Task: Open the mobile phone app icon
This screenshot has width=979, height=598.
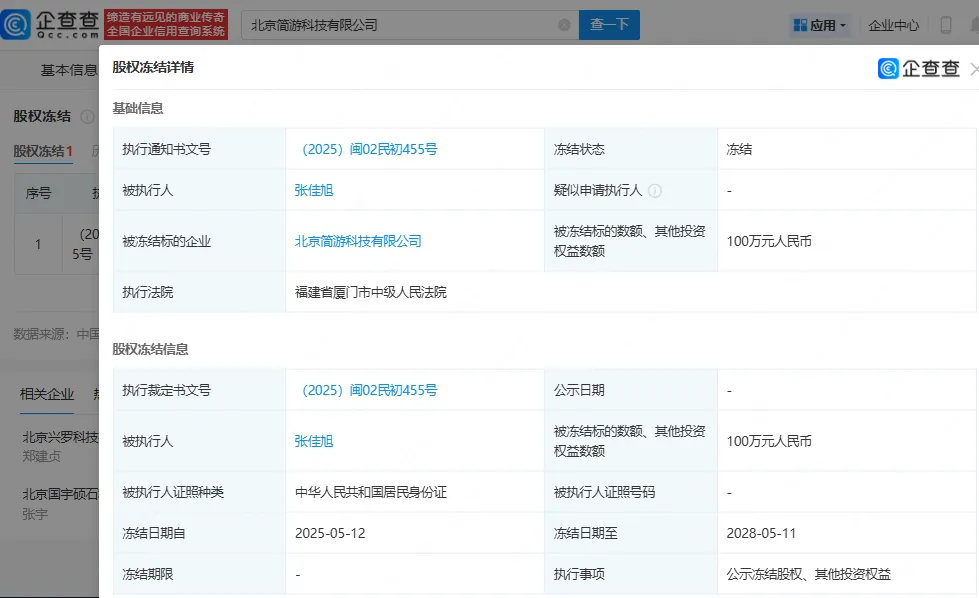Action: coord(945,25)
